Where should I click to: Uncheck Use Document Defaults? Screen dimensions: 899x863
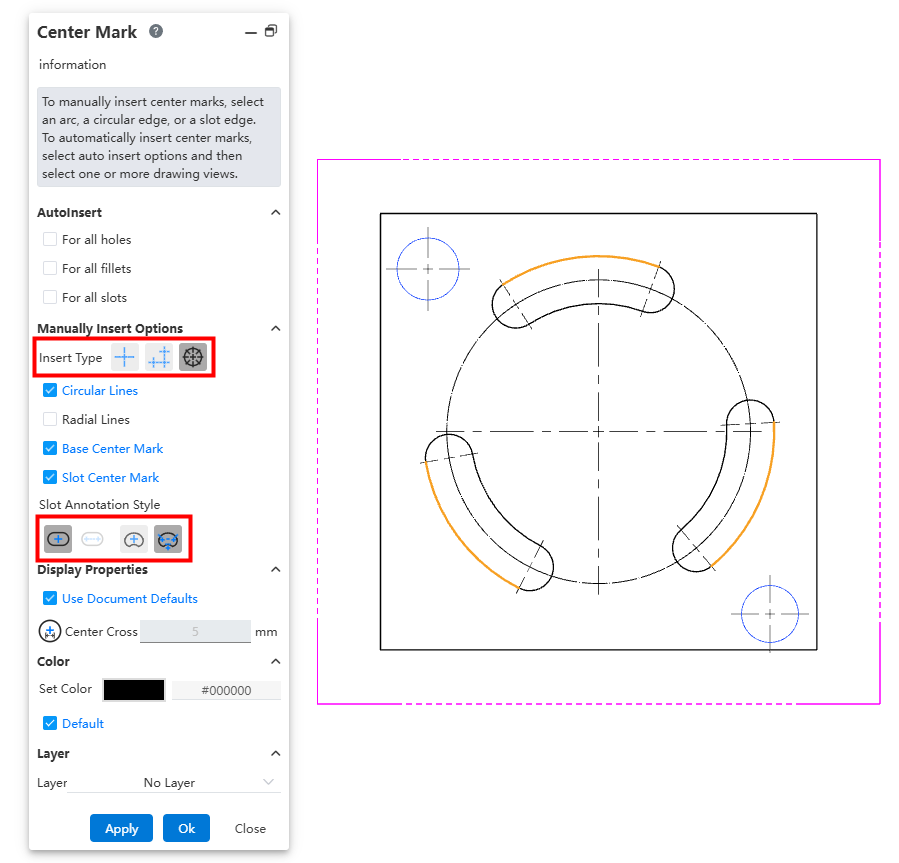[x=50, y=599]
